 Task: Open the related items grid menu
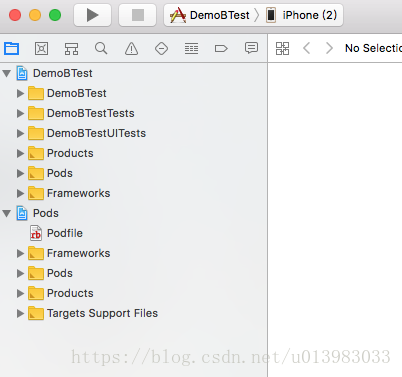[x=282, y=48]
